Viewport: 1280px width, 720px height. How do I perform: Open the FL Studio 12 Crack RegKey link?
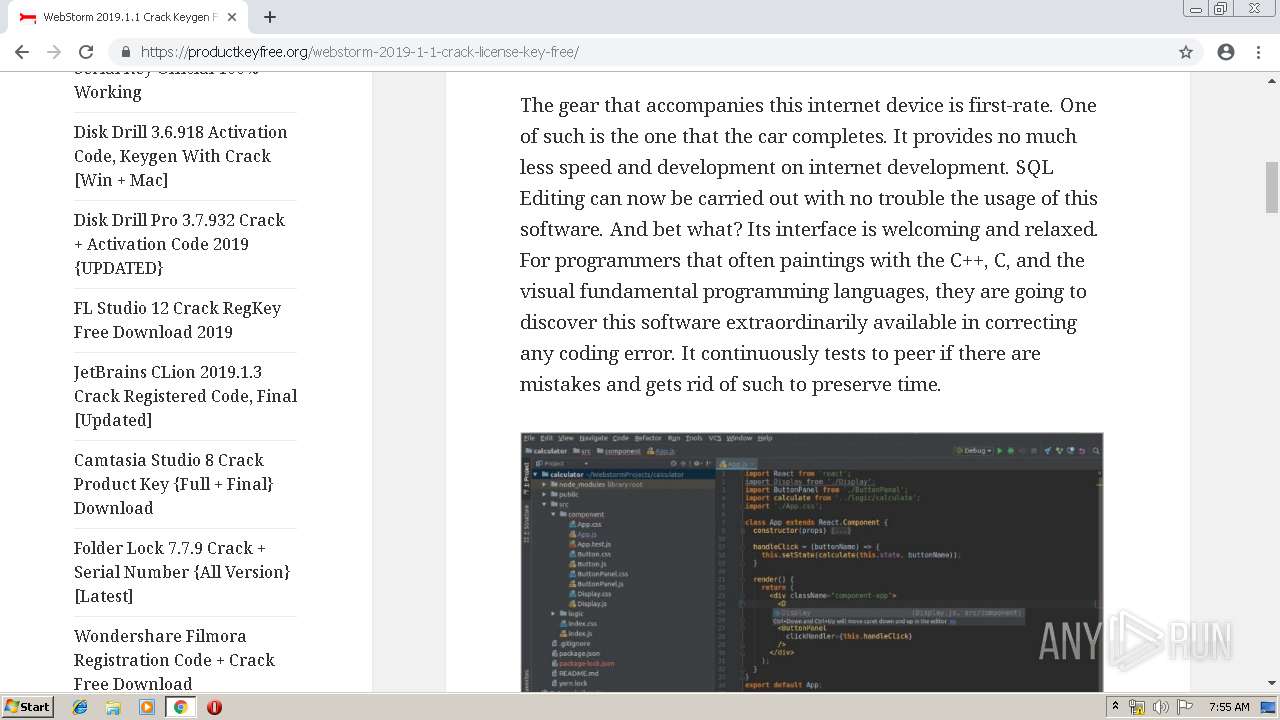click(177, 320)
